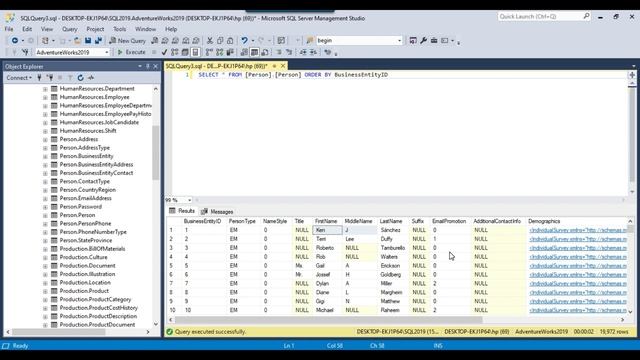The height and width of the screenshot is (360, 640).
Task: Open the Tools menu
Action: click(x=120, y=29)
